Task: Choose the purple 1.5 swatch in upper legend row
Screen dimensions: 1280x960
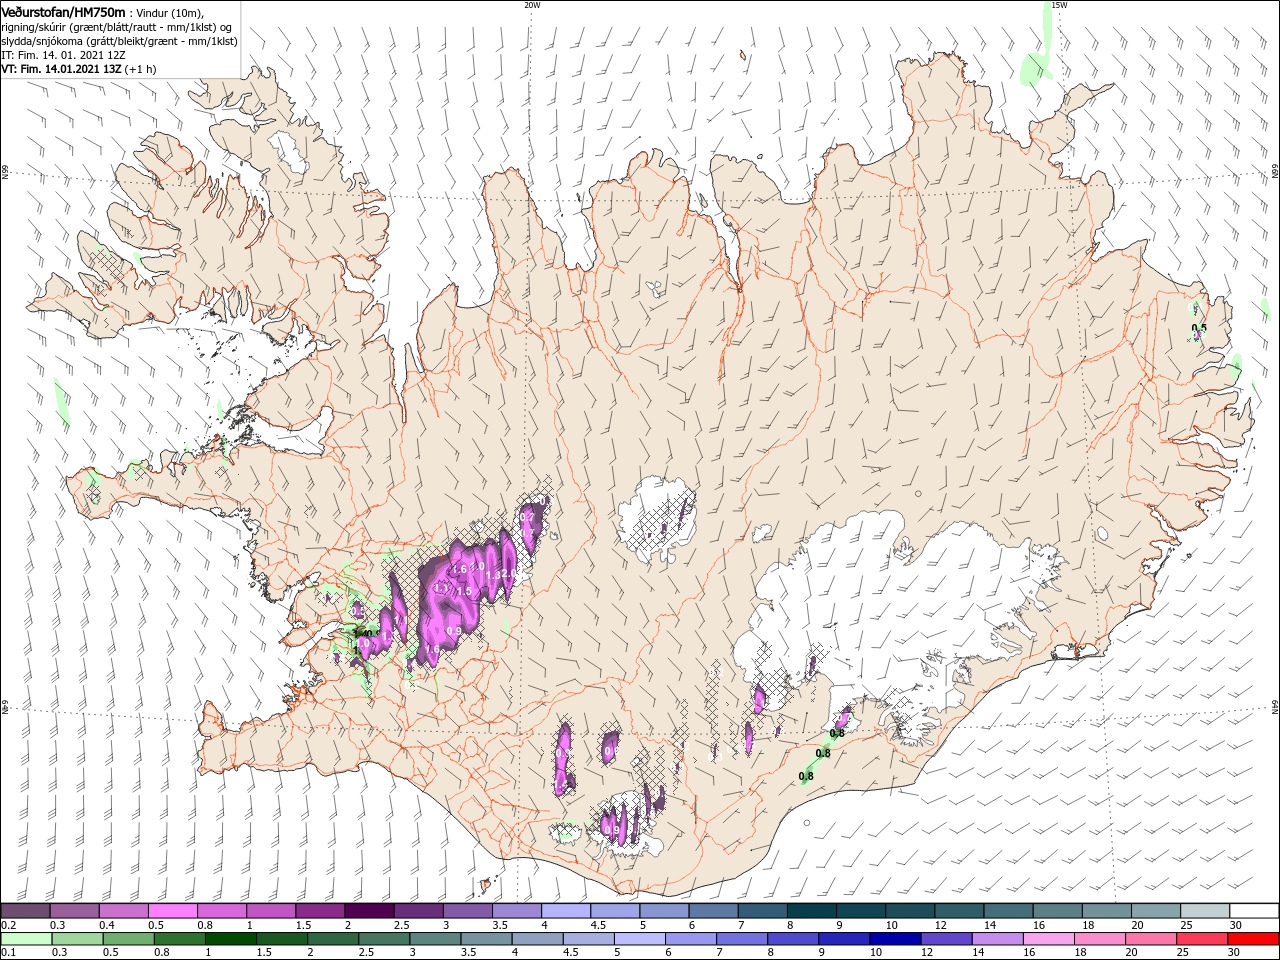Action: click(319, 911)
